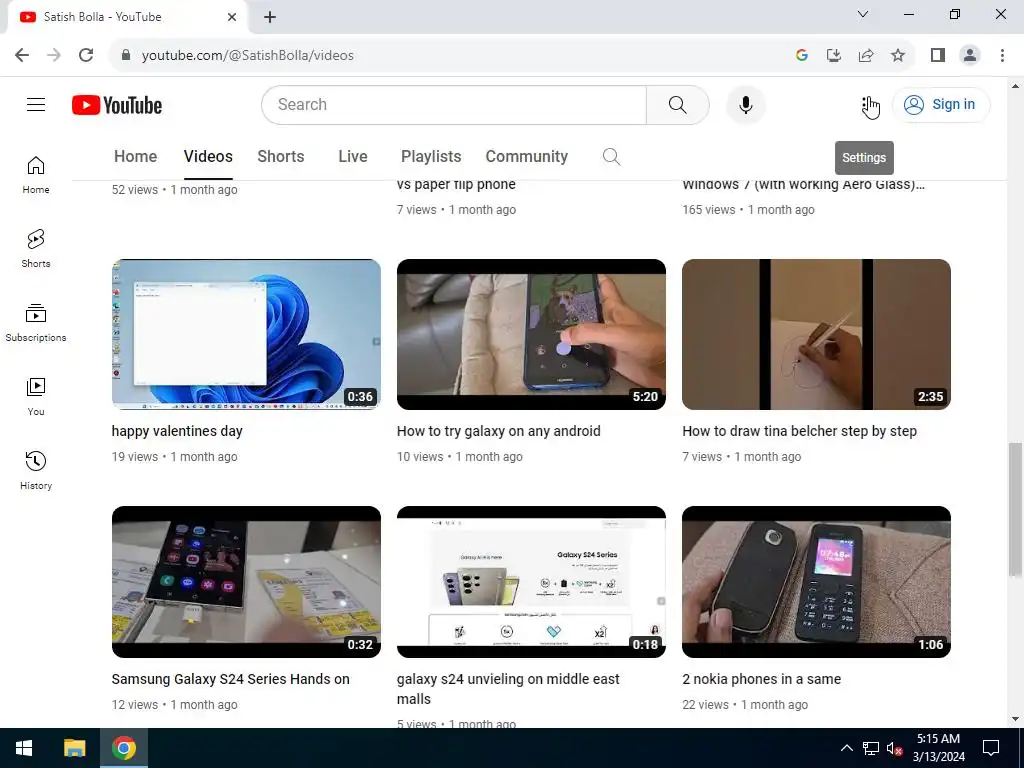
Task: Click partial title 'vs paper flip phone'
Action: coord(456,184)
